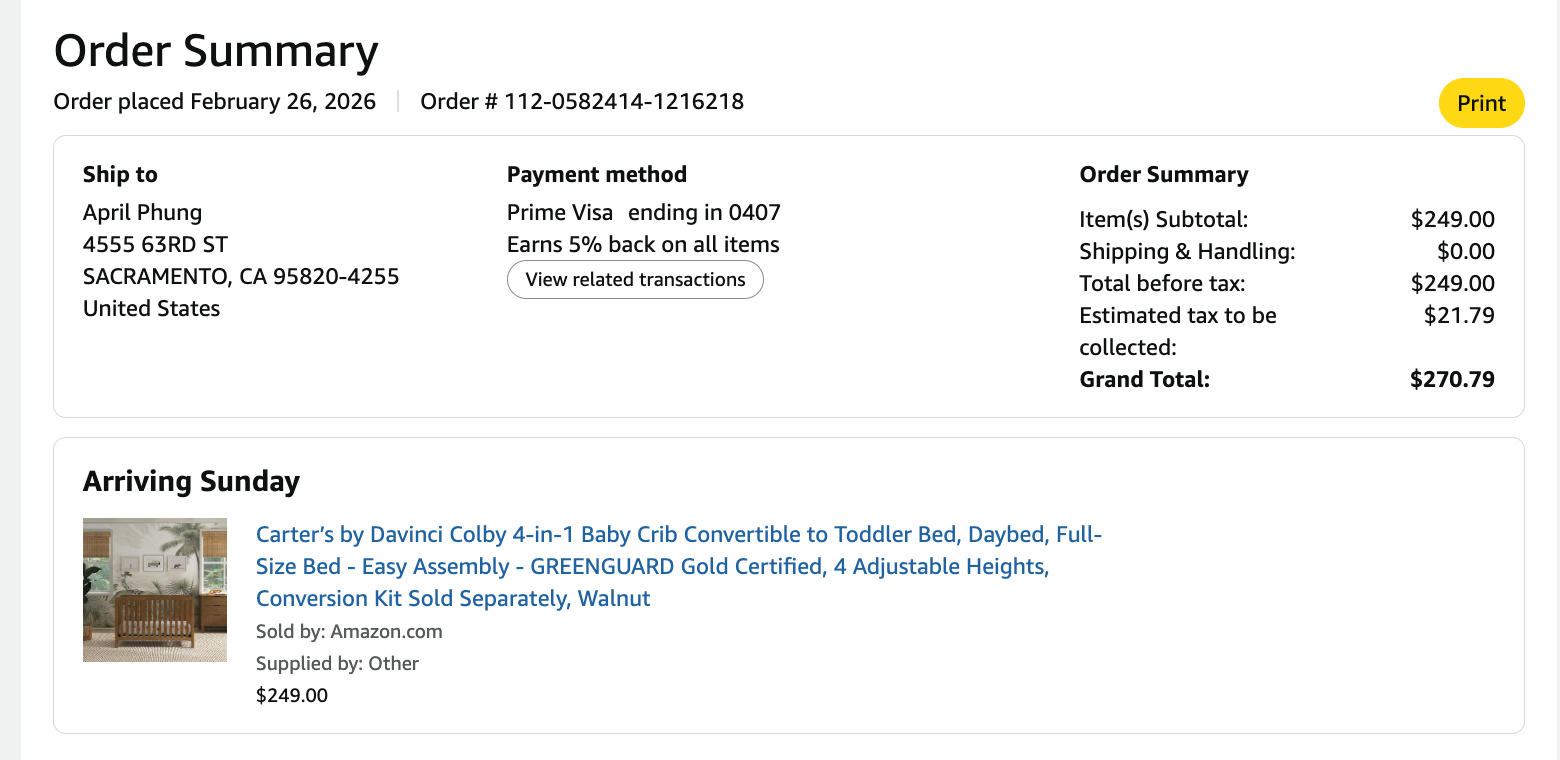
Task: Click the Order placed February 26, 2026 text
Action: pos(215,101)
